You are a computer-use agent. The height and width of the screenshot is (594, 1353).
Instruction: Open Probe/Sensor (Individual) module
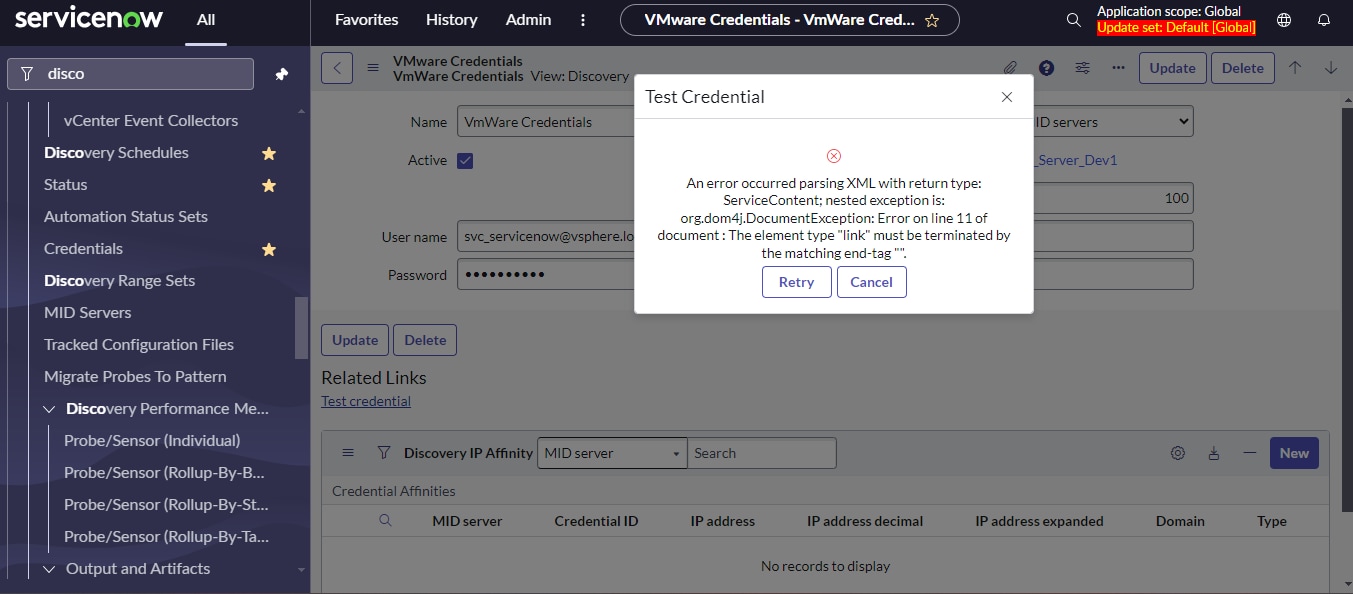point(152,441)
